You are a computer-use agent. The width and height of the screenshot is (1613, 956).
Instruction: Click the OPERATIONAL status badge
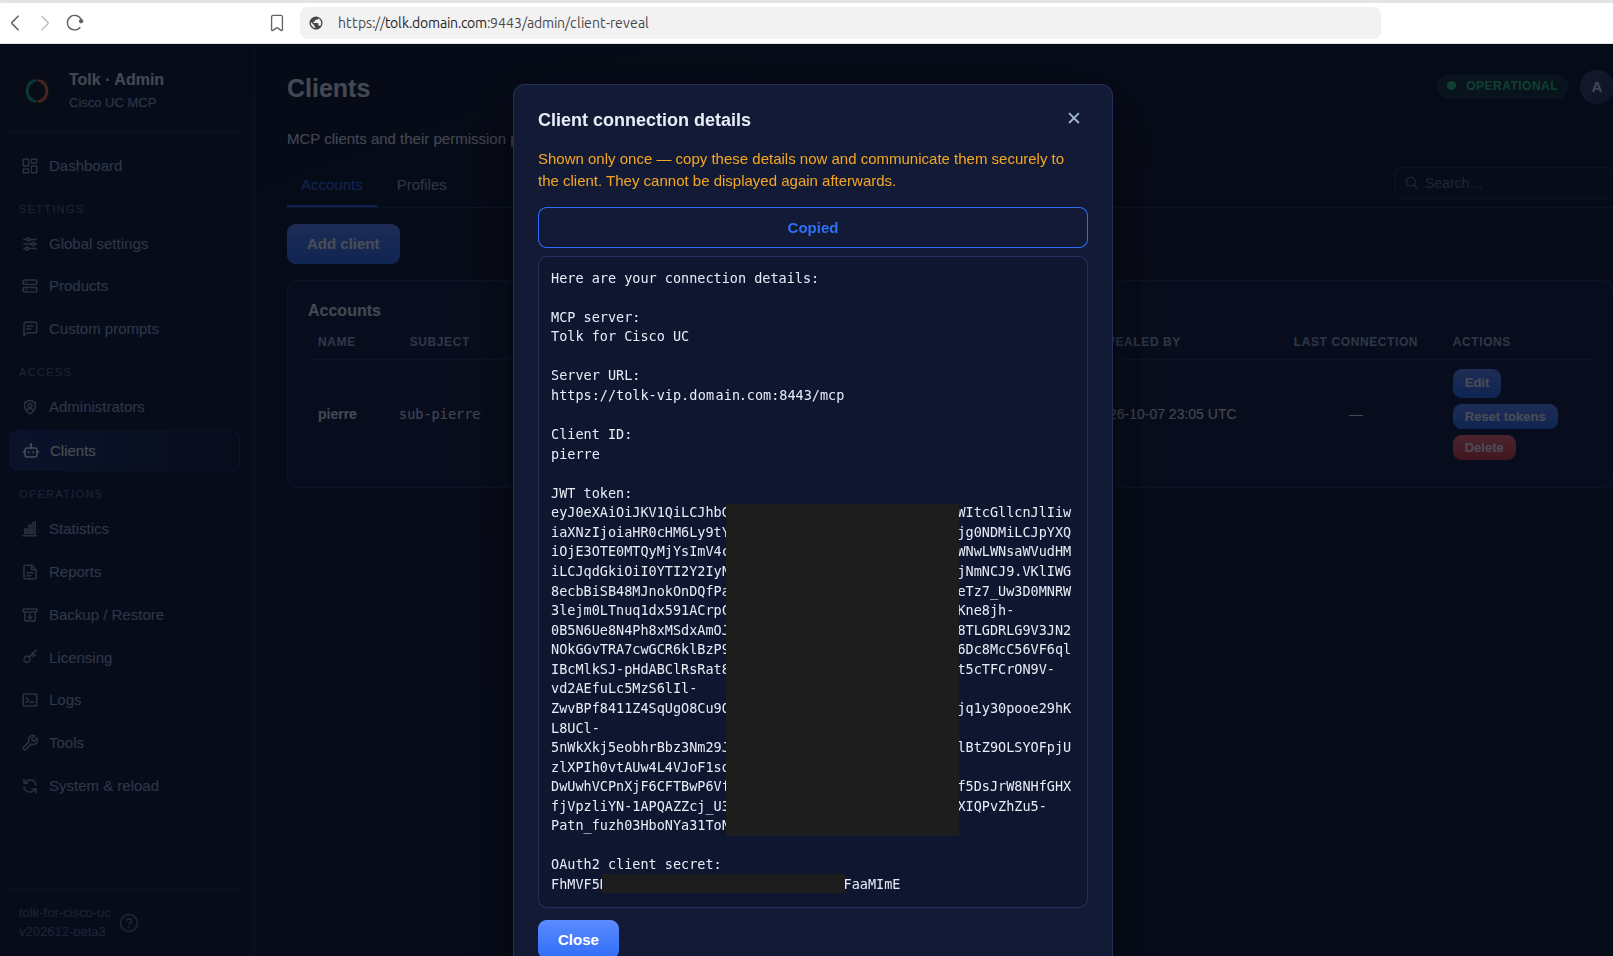1502,86
